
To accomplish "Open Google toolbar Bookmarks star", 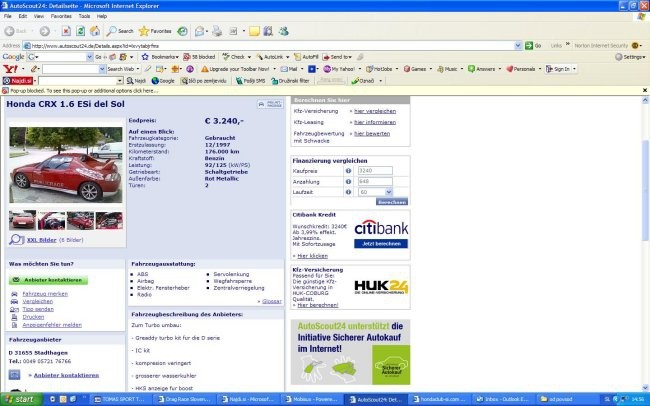I will [160, 57].
